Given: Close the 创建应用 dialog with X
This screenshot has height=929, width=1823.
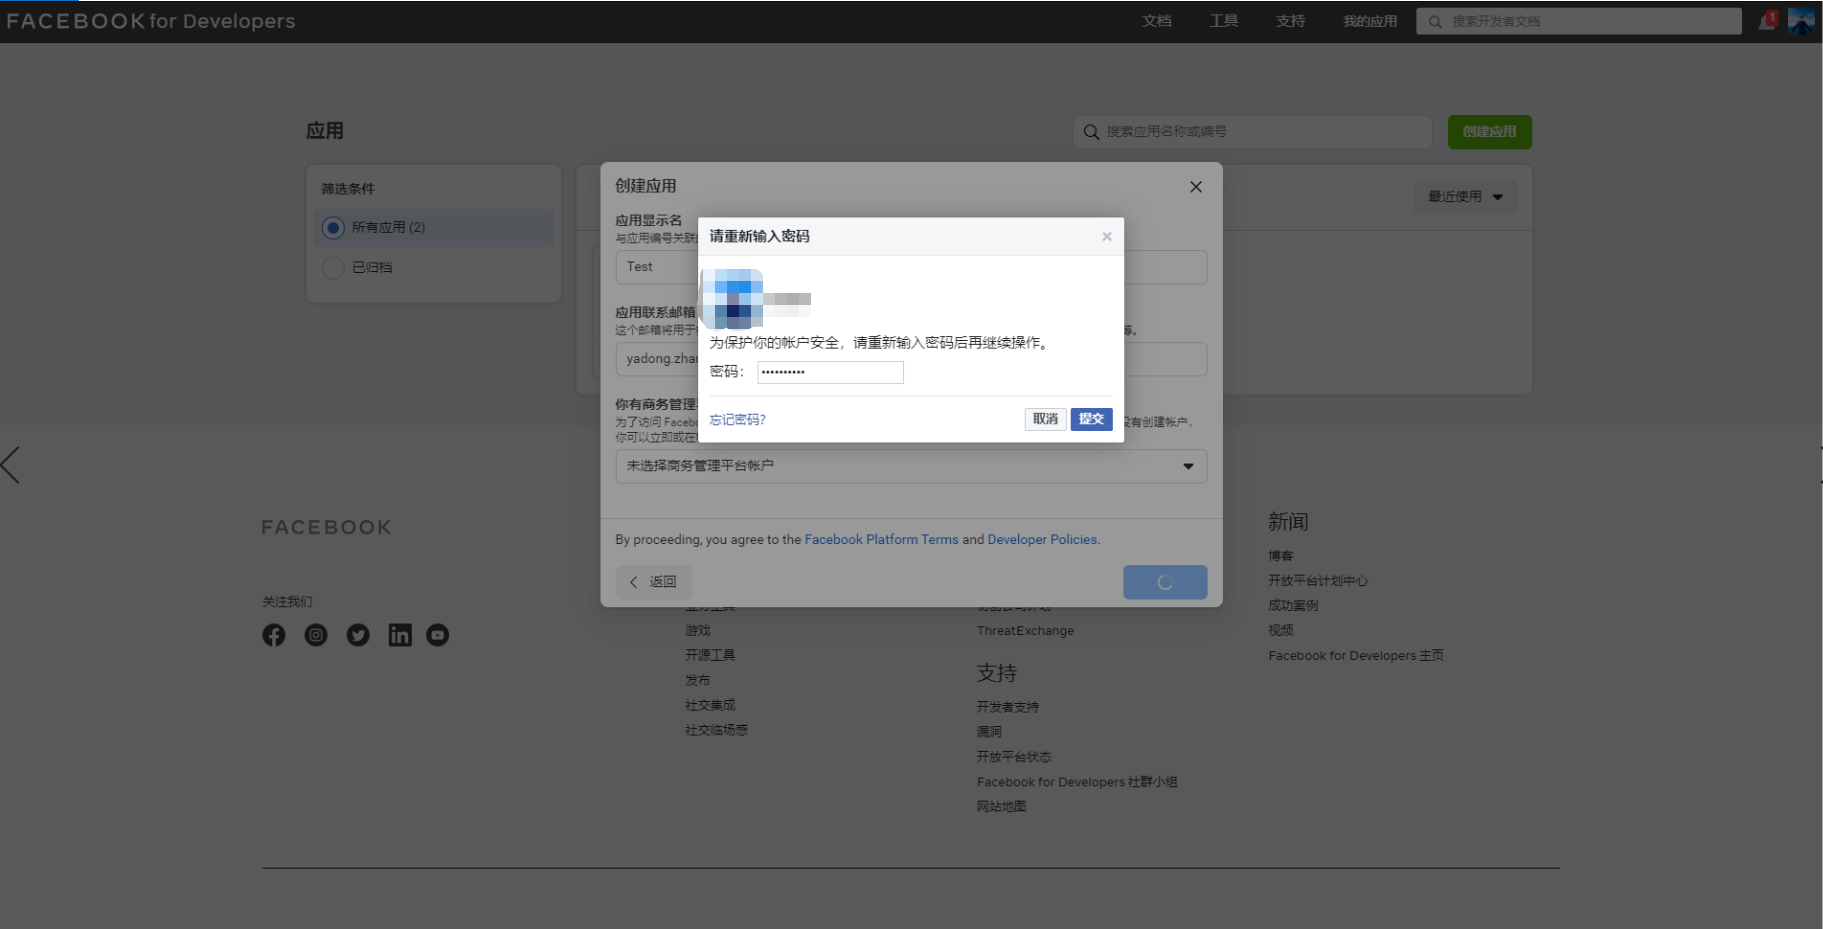Looking at the screenshot, I should [1196, 187].
